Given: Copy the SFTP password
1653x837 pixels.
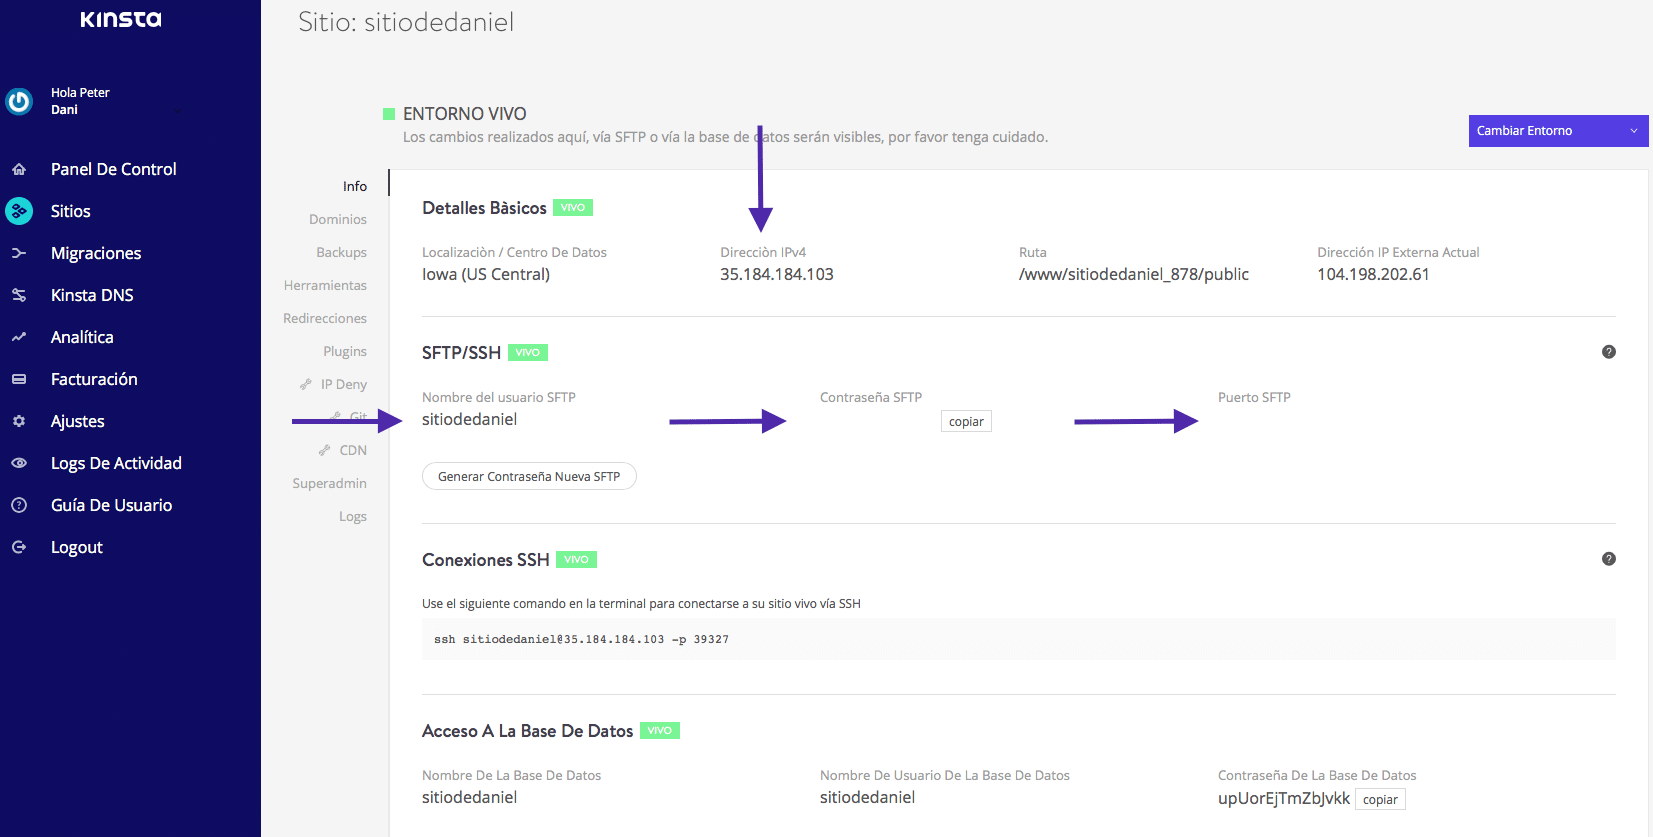Looking at the screenshot, I should pyautogui.click(x=966, y=421).
